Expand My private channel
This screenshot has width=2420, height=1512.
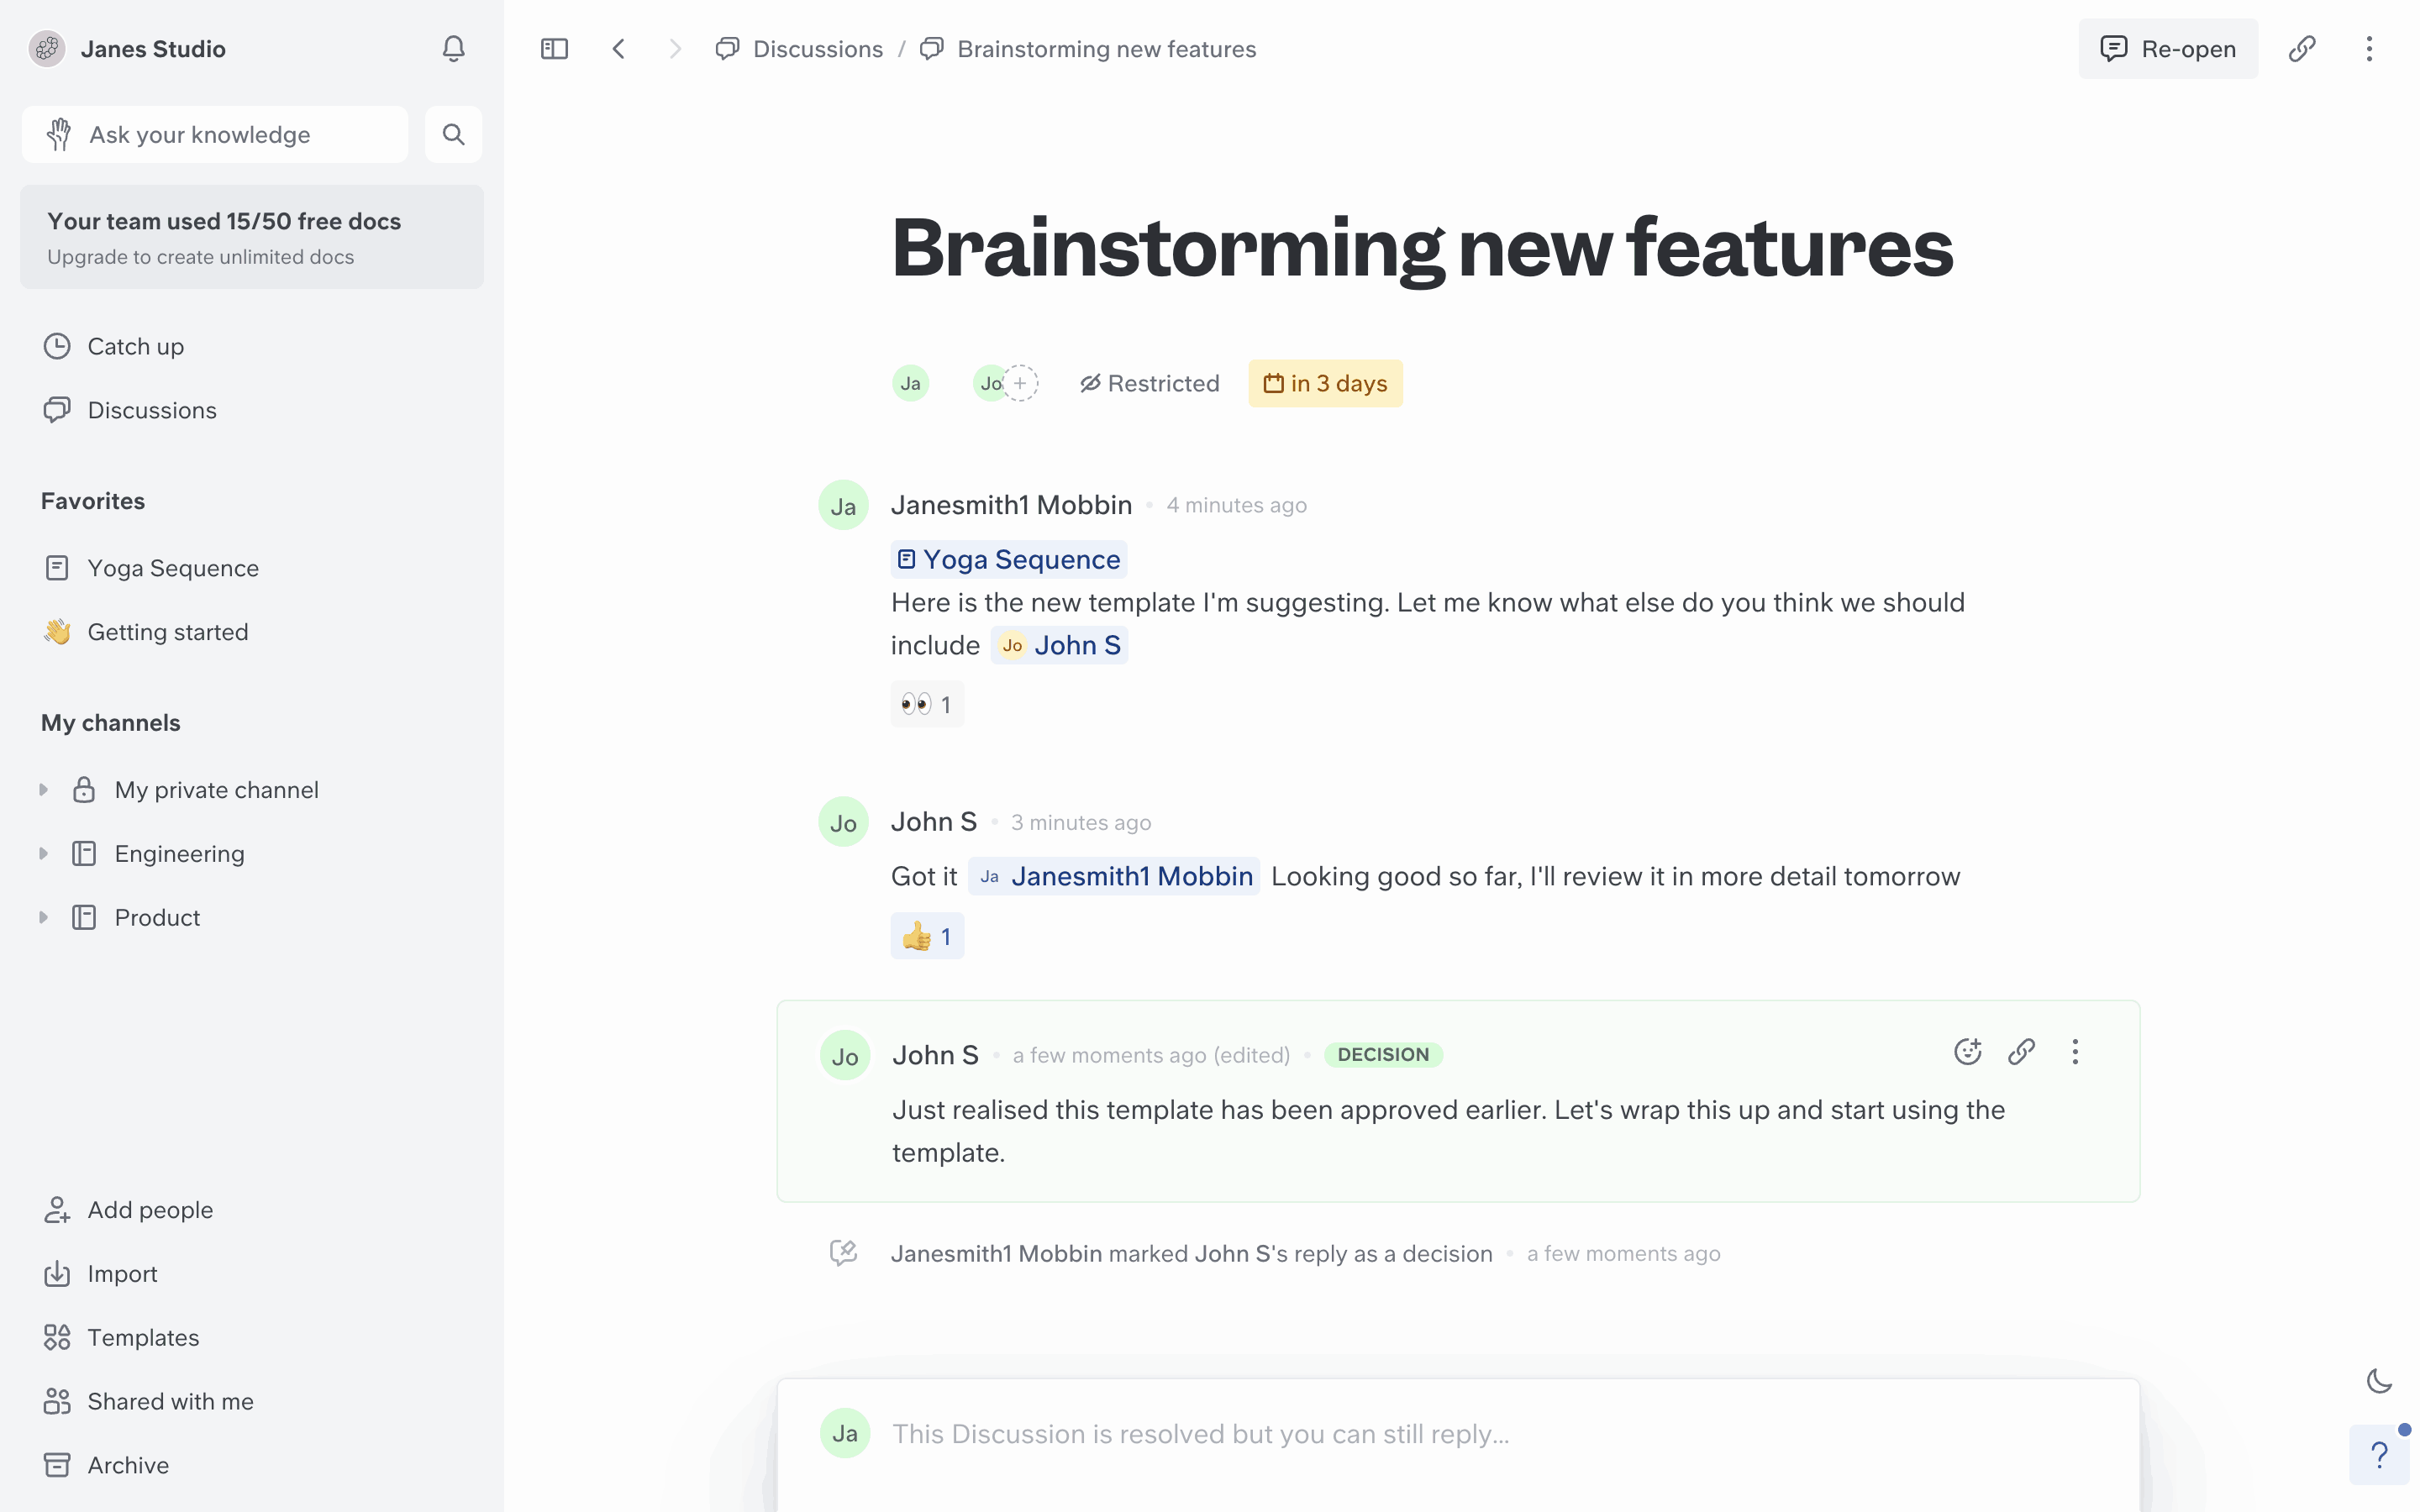click(43, 790)
